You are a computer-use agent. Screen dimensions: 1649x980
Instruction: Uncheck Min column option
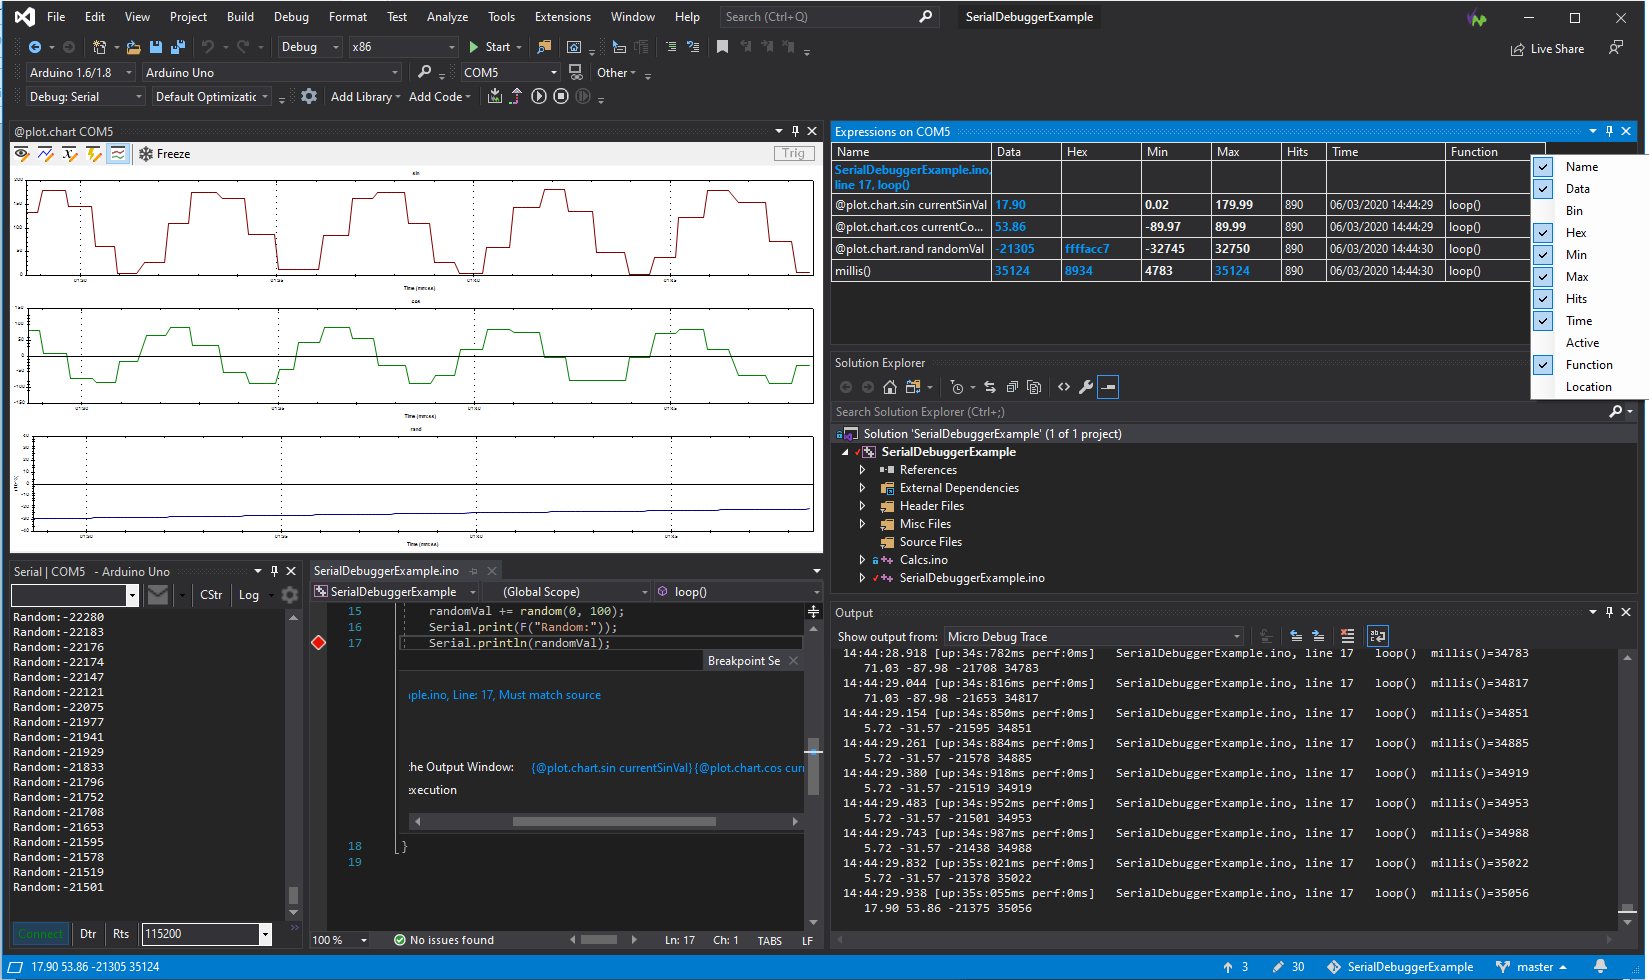click(x=1544, y=255)
